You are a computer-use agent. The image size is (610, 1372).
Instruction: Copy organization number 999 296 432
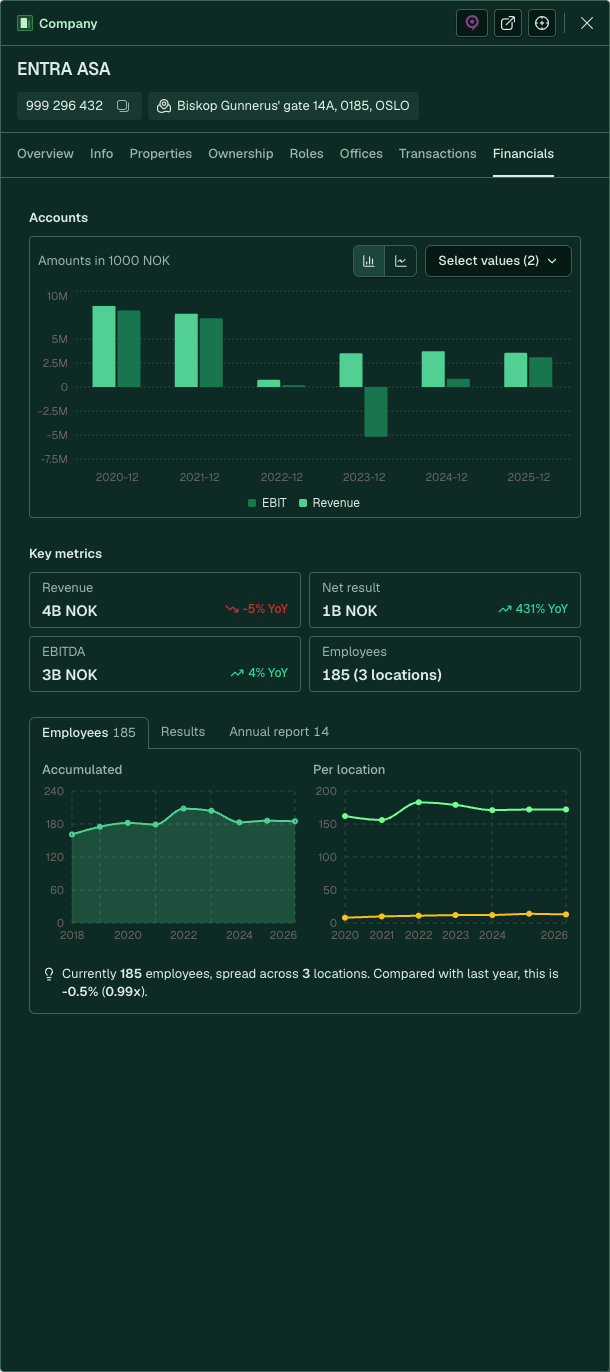[x=123, y=106]
